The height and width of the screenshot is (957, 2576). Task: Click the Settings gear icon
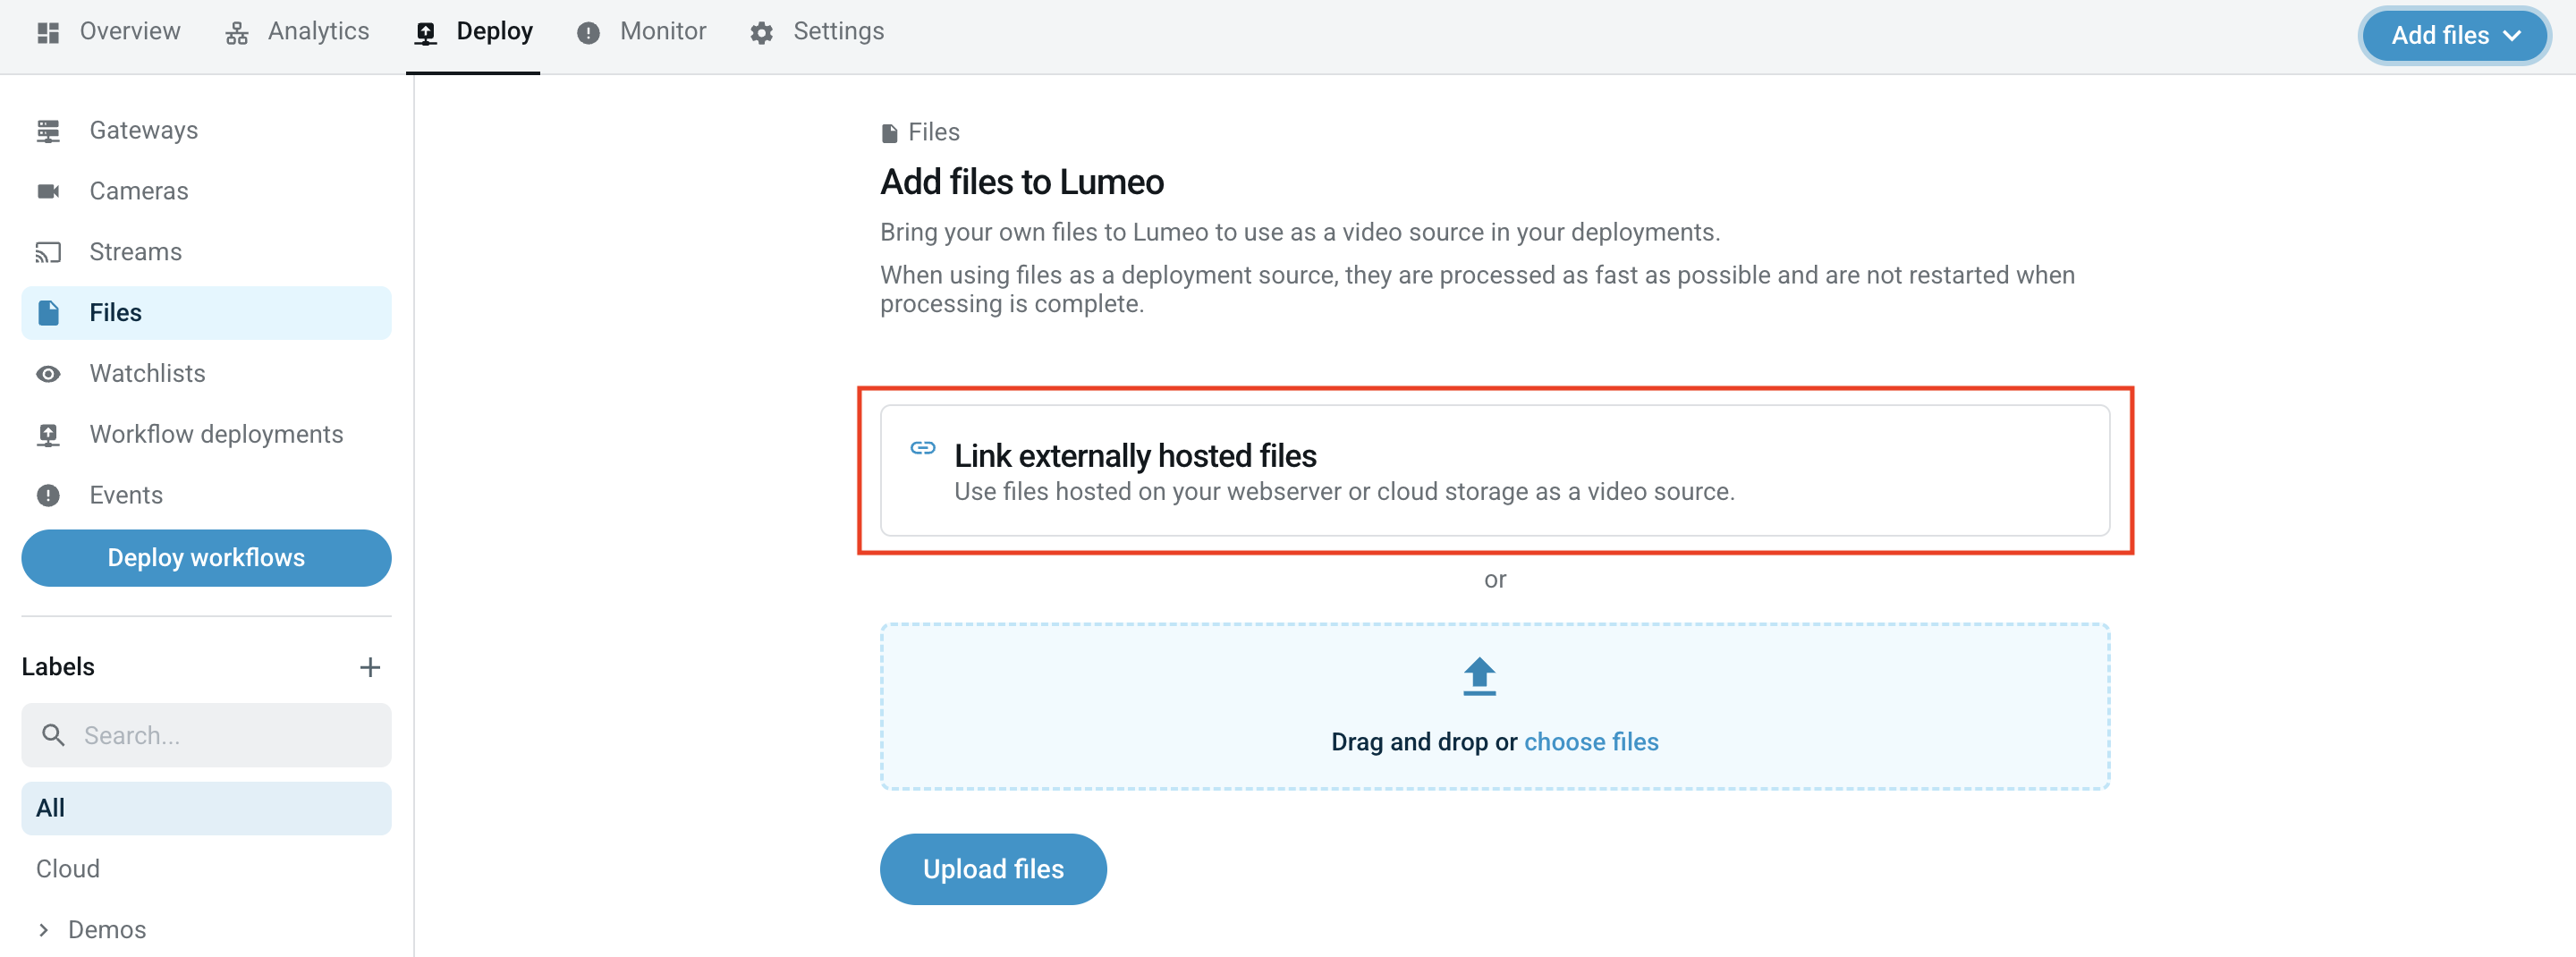761,33
